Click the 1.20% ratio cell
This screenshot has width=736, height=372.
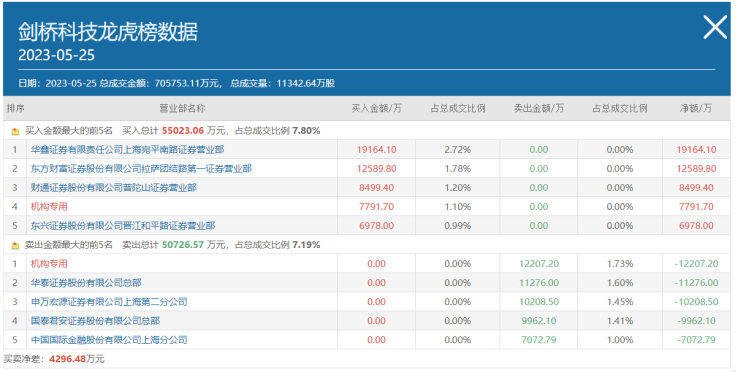pos(458,188)
